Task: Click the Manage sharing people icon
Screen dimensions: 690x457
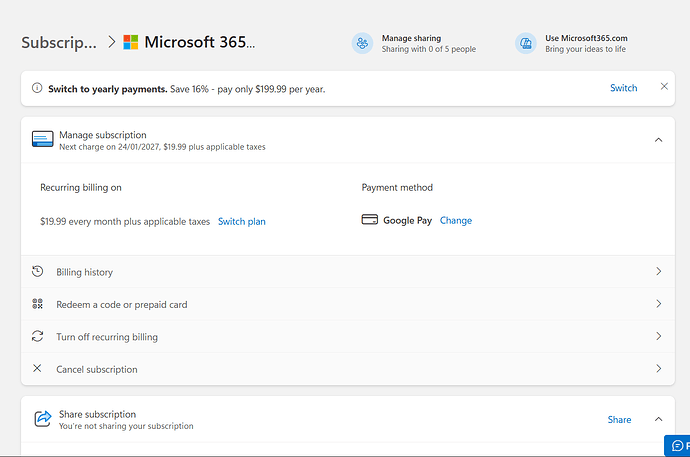Action: (362, 43)
